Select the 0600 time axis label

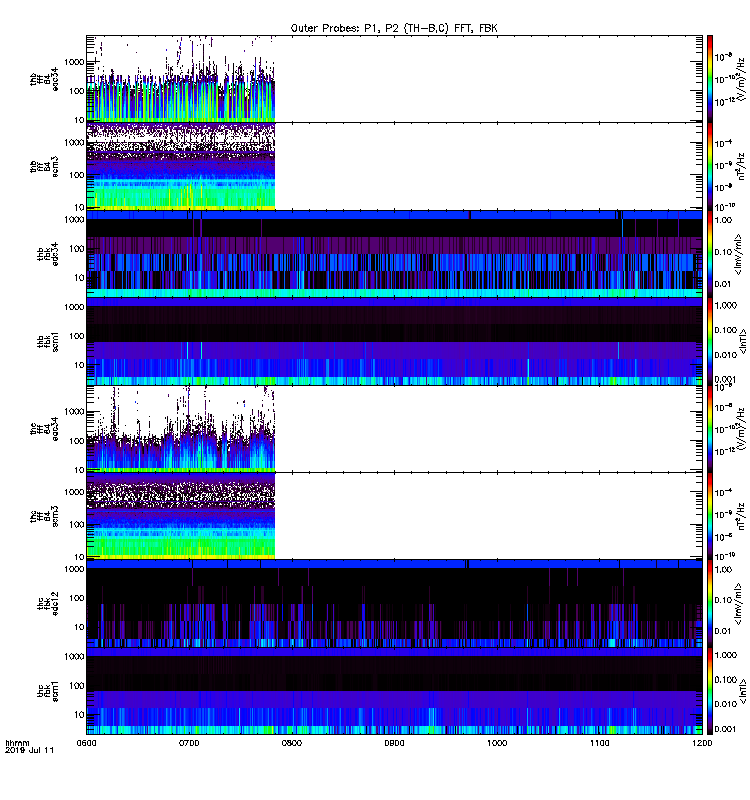pos(86,743)
